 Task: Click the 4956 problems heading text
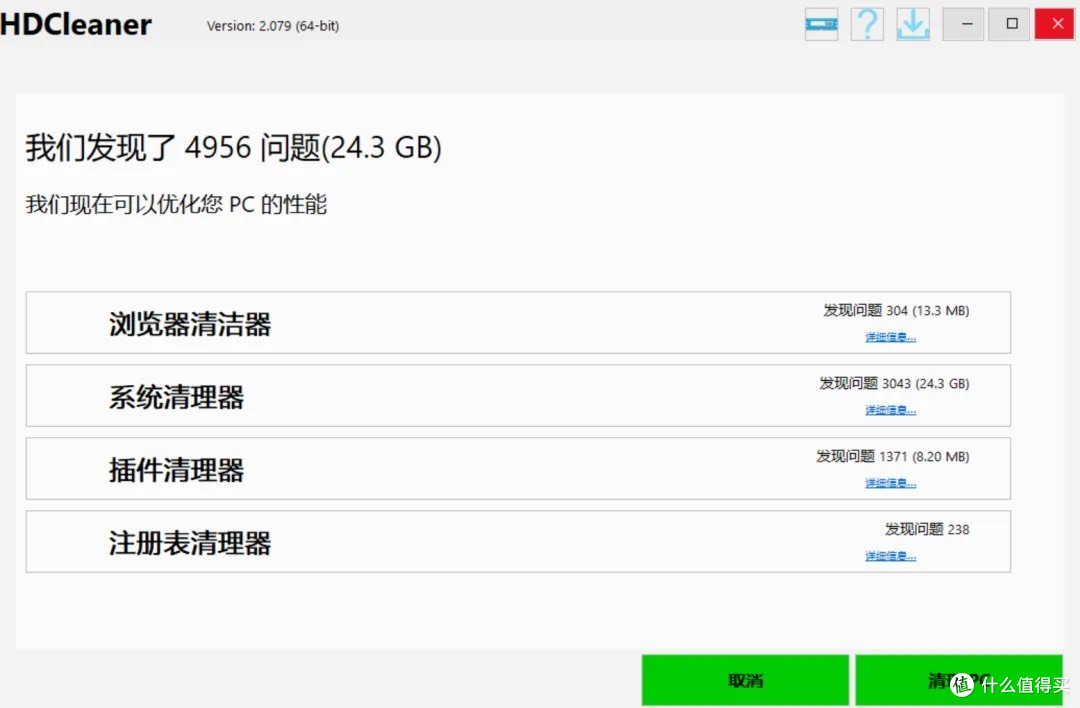[232, 147]
